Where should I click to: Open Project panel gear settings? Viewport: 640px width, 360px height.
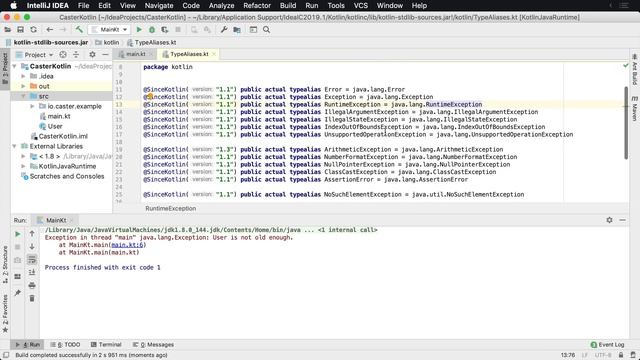point(92,54)
